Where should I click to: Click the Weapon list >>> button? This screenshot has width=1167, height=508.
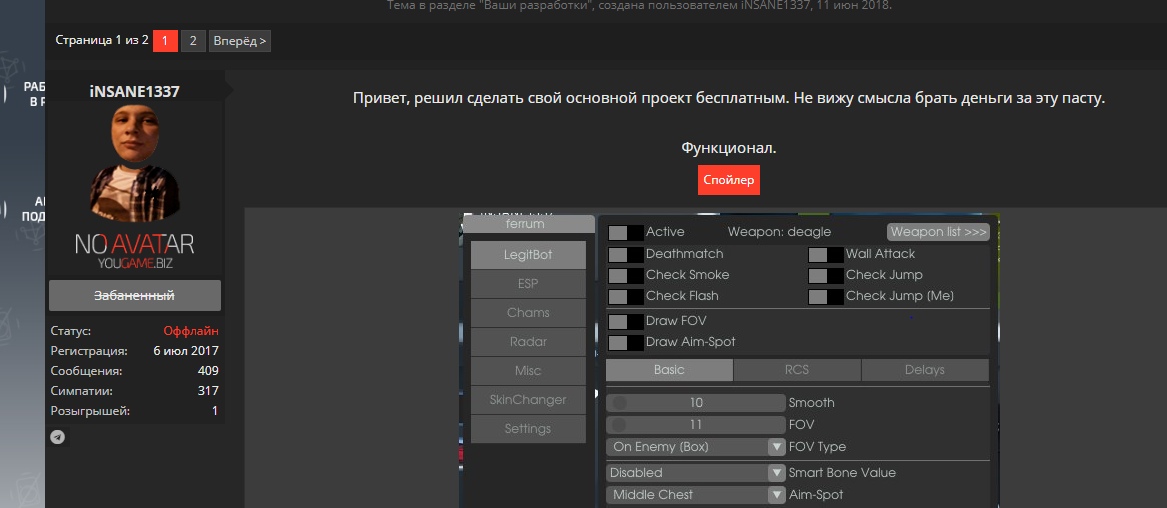click(x=938, y=232)
